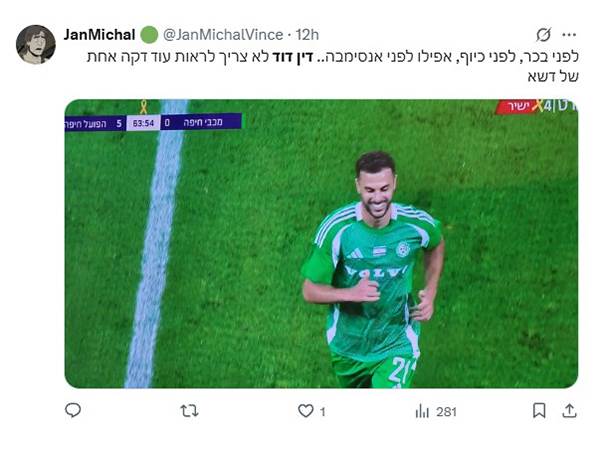Click the live broadcast channel logo in photo

[x=536, y=106]
